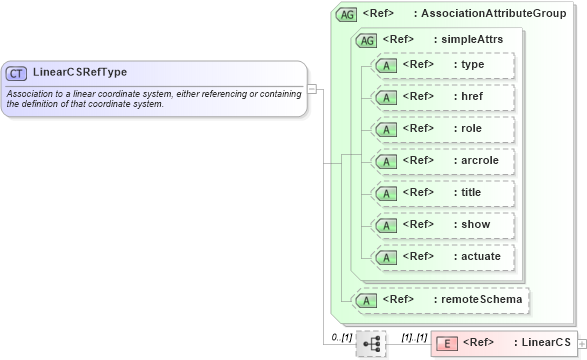Click the A icon next to href
This screenshot has width=587, height=360.
tap(386, 98)
